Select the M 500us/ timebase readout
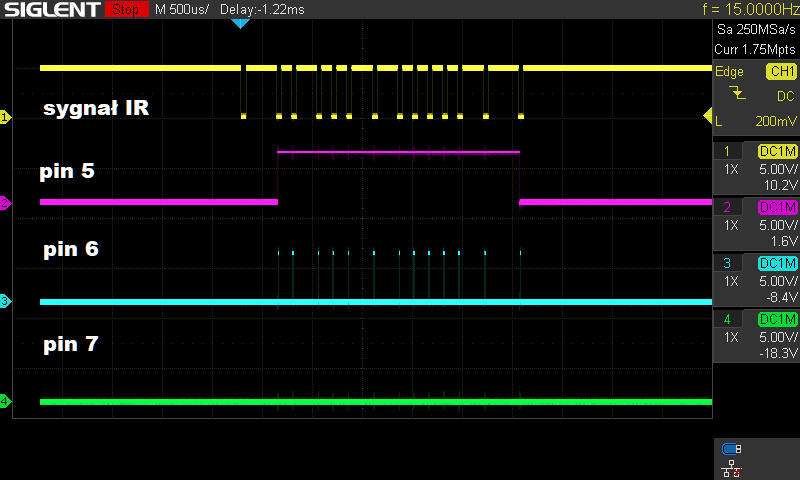Viewport: 800px width, 480px height. click(182, 9)
